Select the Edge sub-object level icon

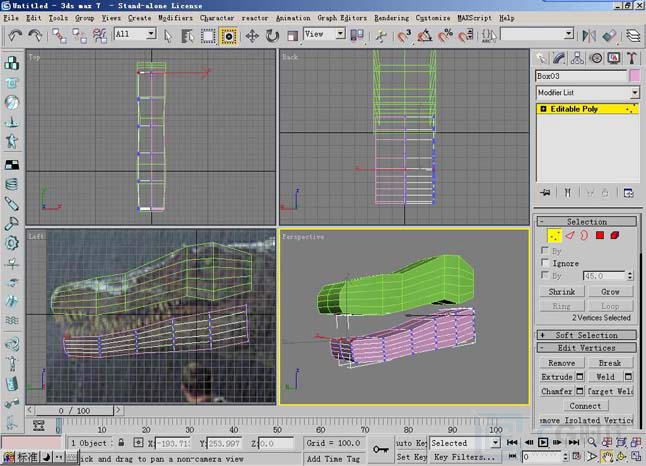pos(569,236)
